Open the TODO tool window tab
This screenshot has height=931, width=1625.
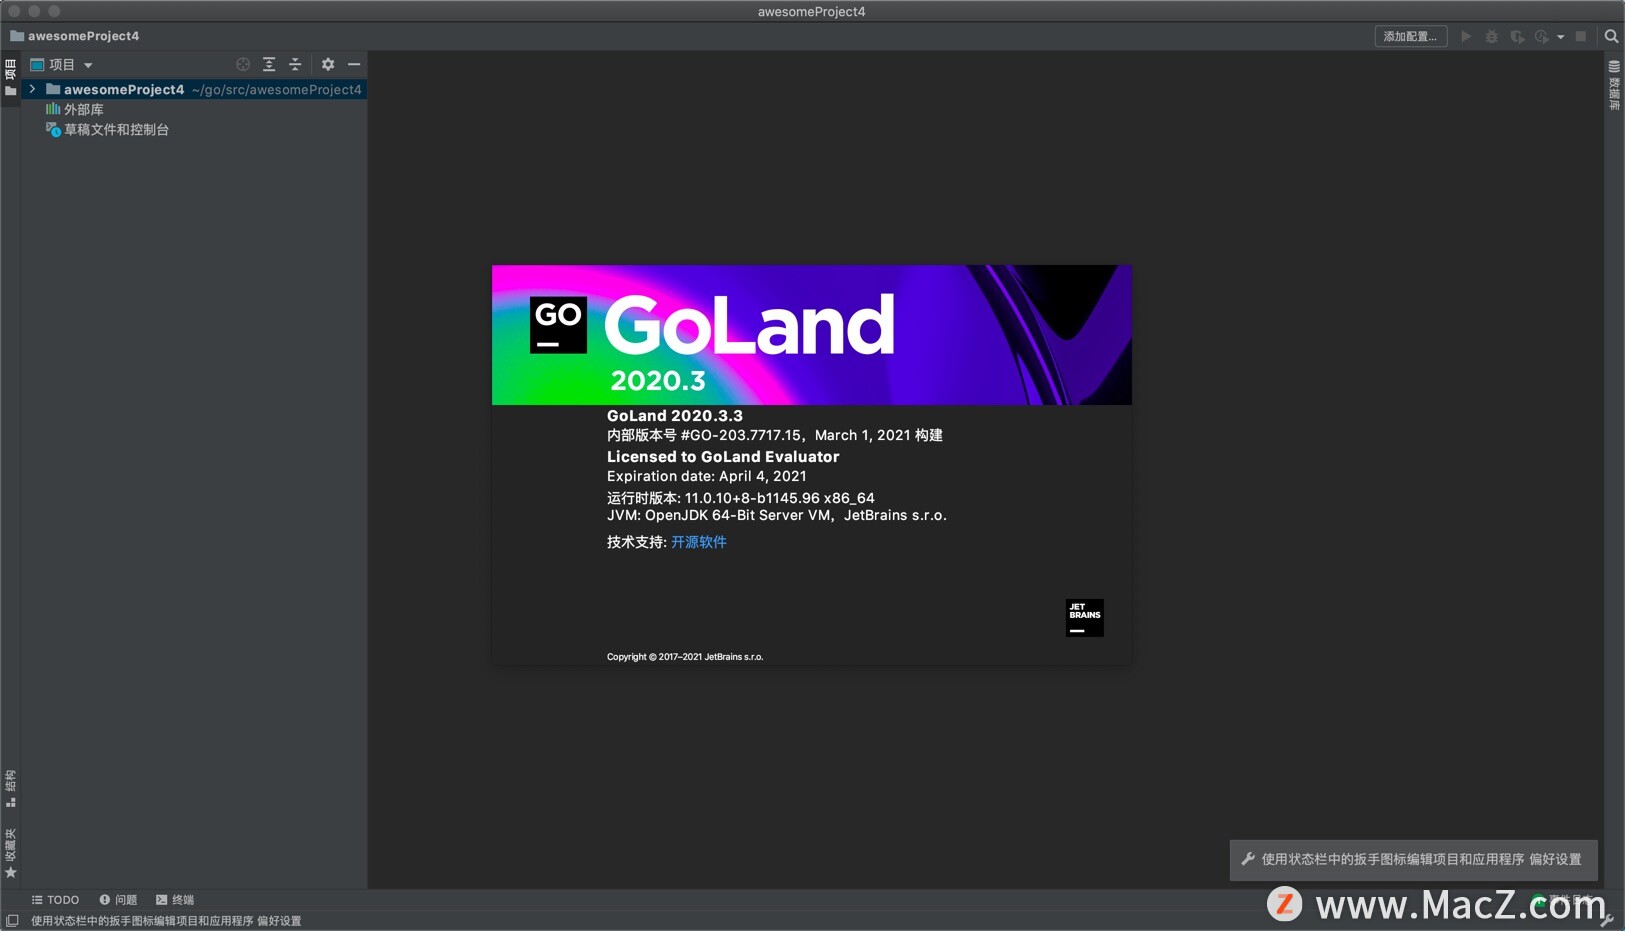[55, 900]
